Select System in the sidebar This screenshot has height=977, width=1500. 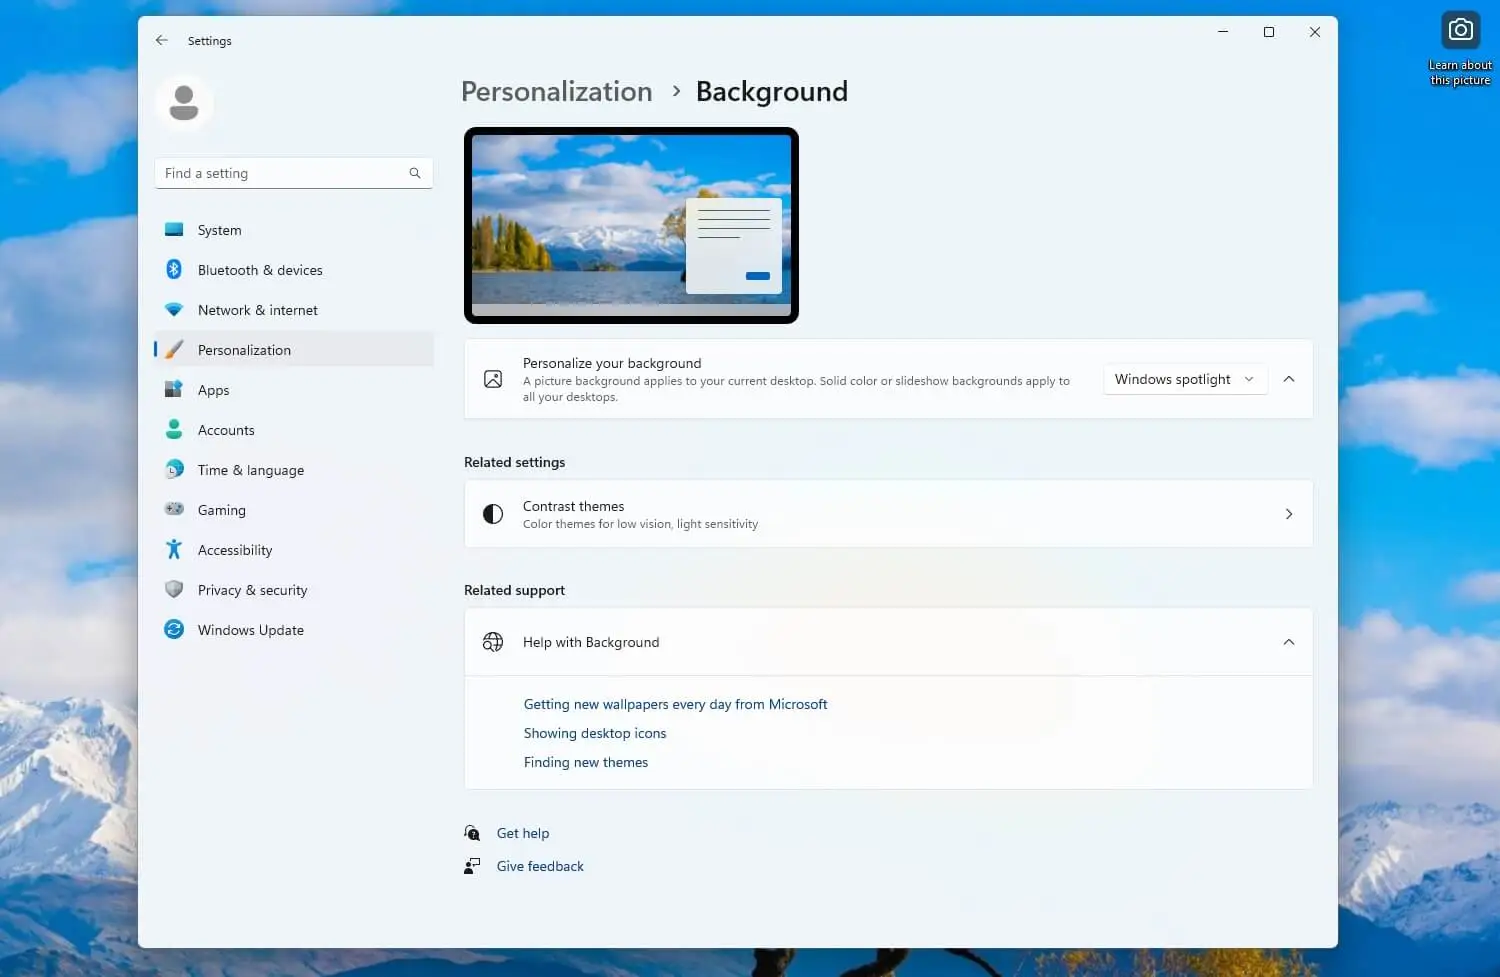pyautogui.click(x=219, y=229)
